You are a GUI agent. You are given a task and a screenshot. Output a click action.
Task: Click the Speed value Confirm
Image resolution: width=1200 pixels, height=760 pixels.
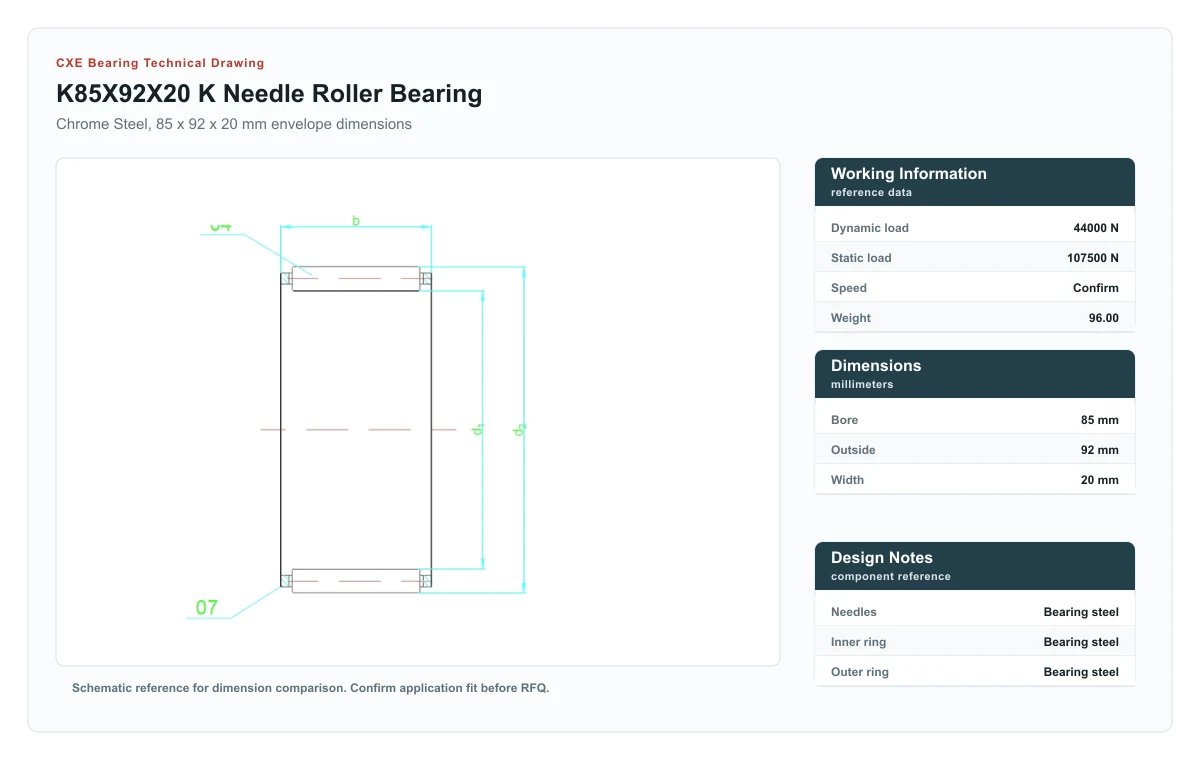(1096, 288)
